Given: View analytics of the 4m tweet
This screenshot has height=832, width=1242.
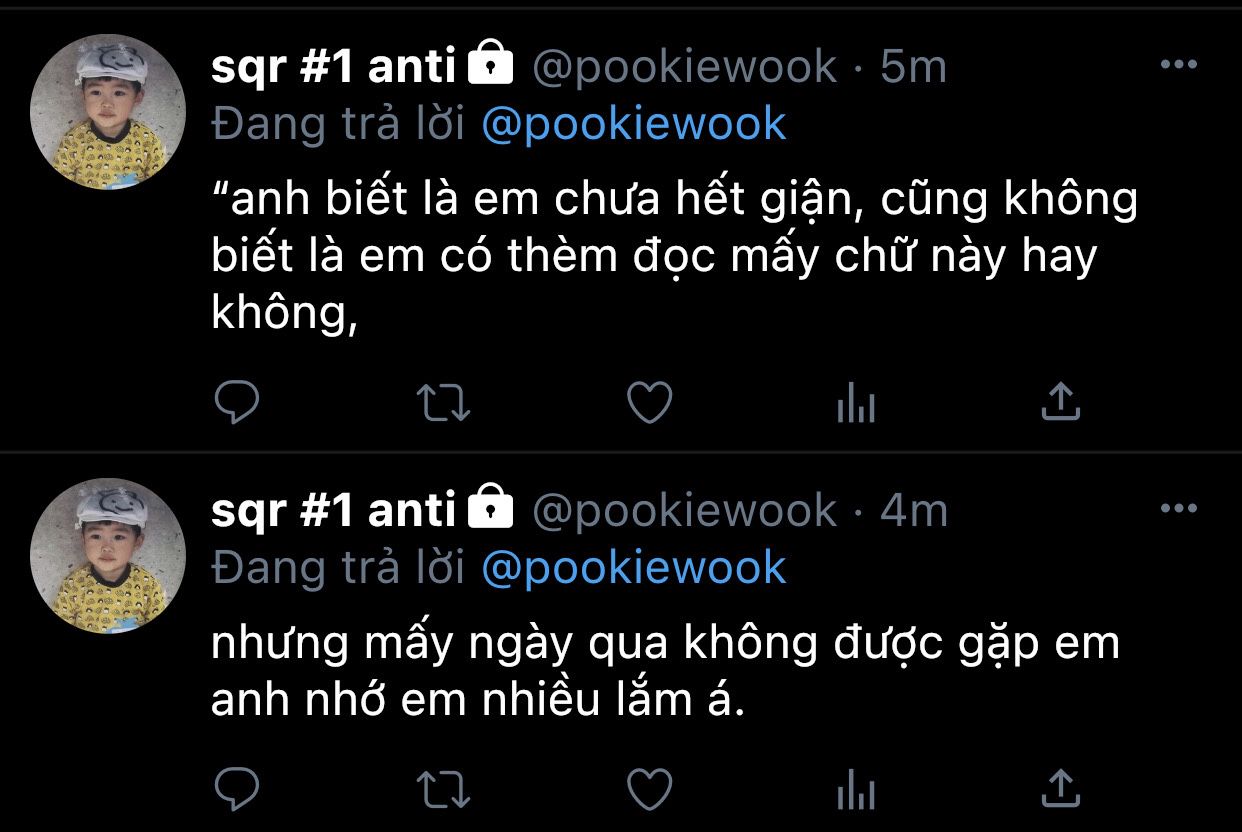Looking at the screenshot, I should 856,789.
